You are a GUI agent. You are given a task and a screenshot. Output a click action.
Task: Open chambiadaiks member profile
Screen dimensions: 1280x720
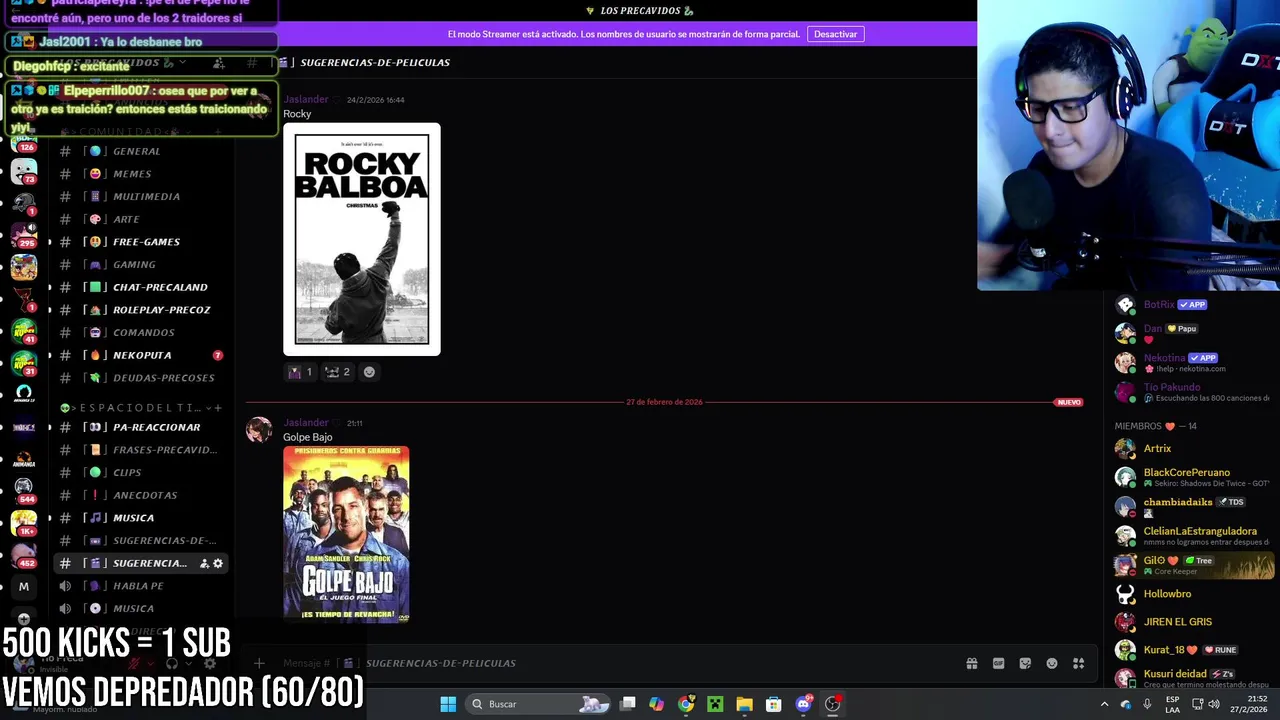click(1193, 506)
